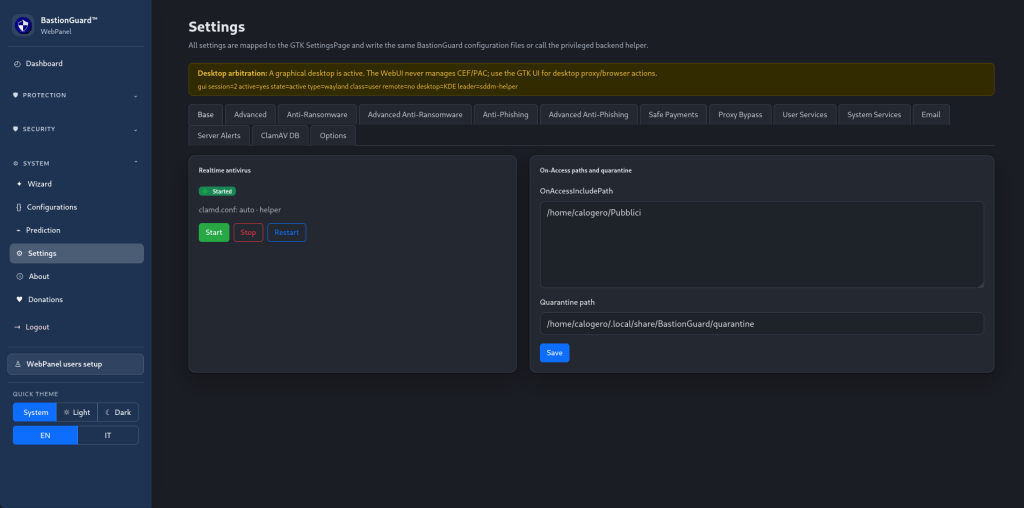Open the Donations page
This screenshot has height=508, width=1024.
(76, 300)
